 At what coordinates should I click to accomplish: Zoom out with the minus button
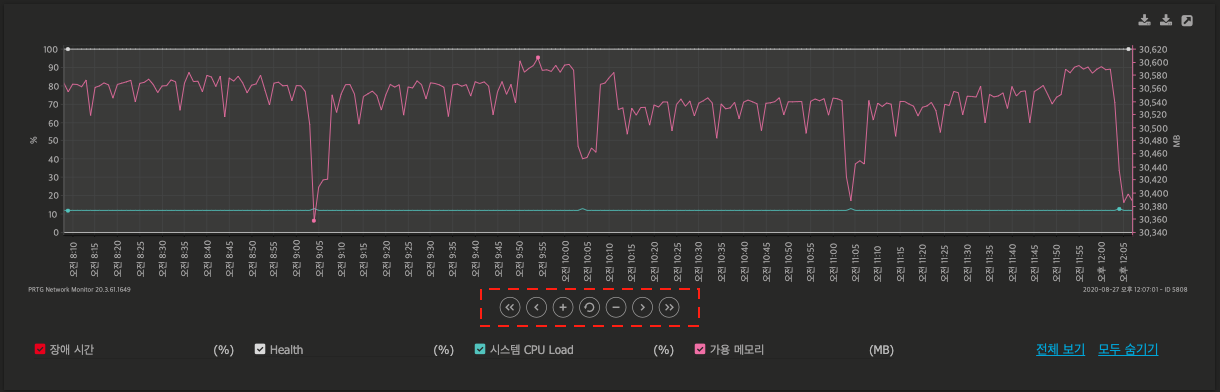616,307
